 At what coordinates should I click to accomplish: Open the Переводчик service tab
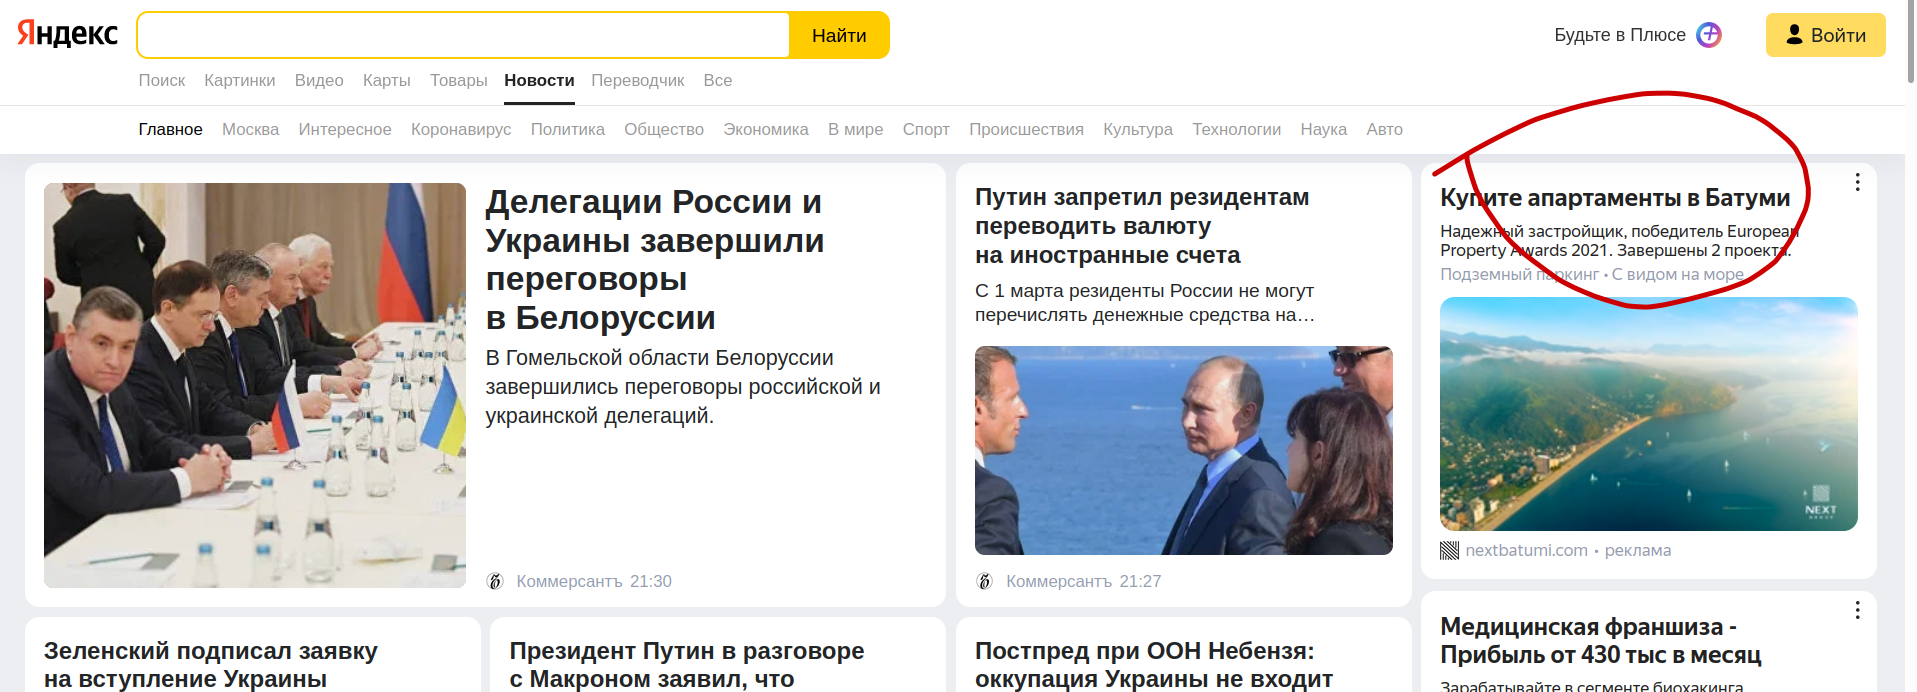(x=638, y=80)
